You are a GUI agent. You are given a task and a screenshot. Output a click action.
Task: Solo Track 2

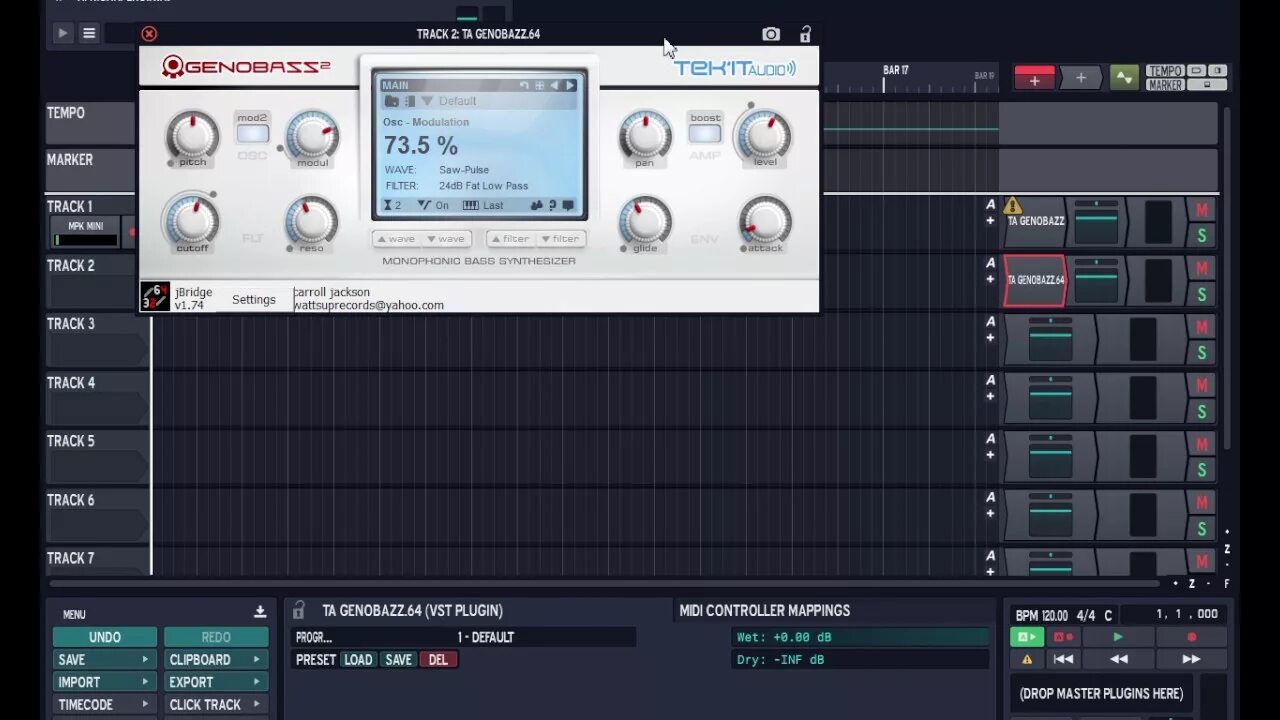point(1201,294)
